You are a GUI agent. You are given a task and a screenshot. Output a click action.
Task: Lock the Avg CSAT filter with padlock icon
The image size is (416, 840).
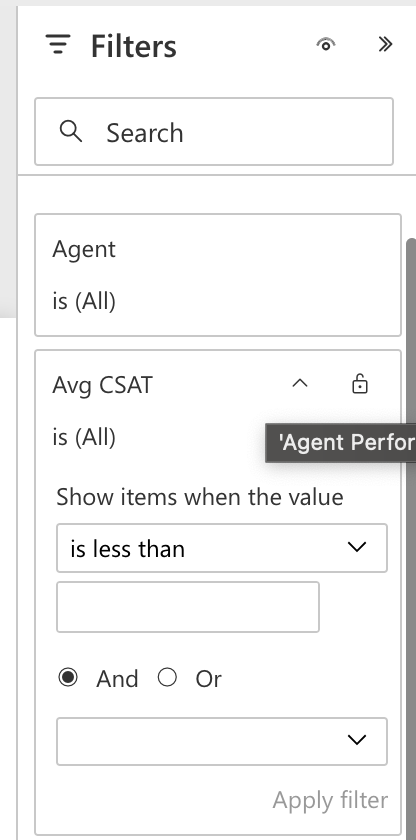tap(360, 384)
